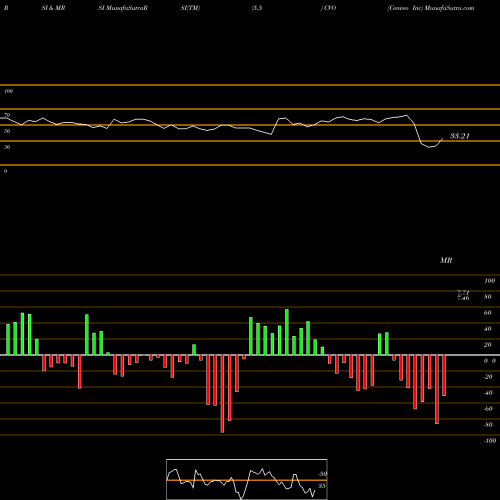Click the MunafaSutra.com text in header

coord(449,8)
